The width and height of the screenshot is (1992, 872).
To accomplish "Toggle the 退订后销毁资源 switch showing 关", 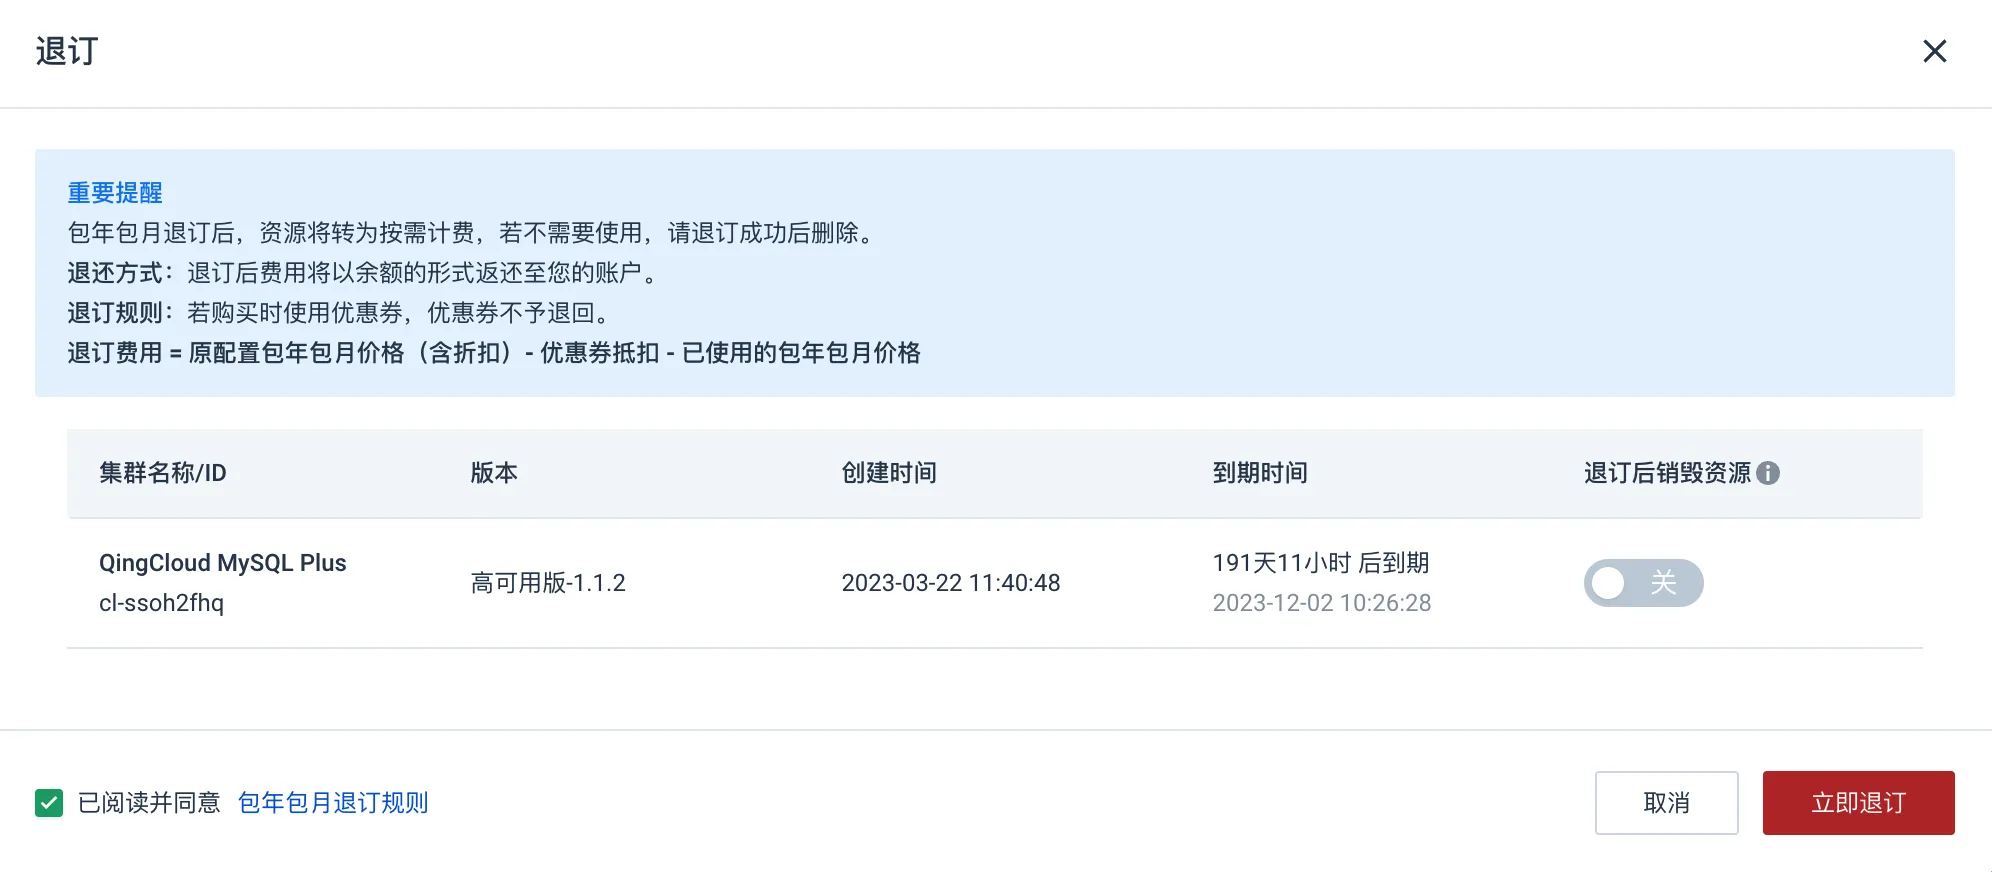I will [x=1643, y=583].
